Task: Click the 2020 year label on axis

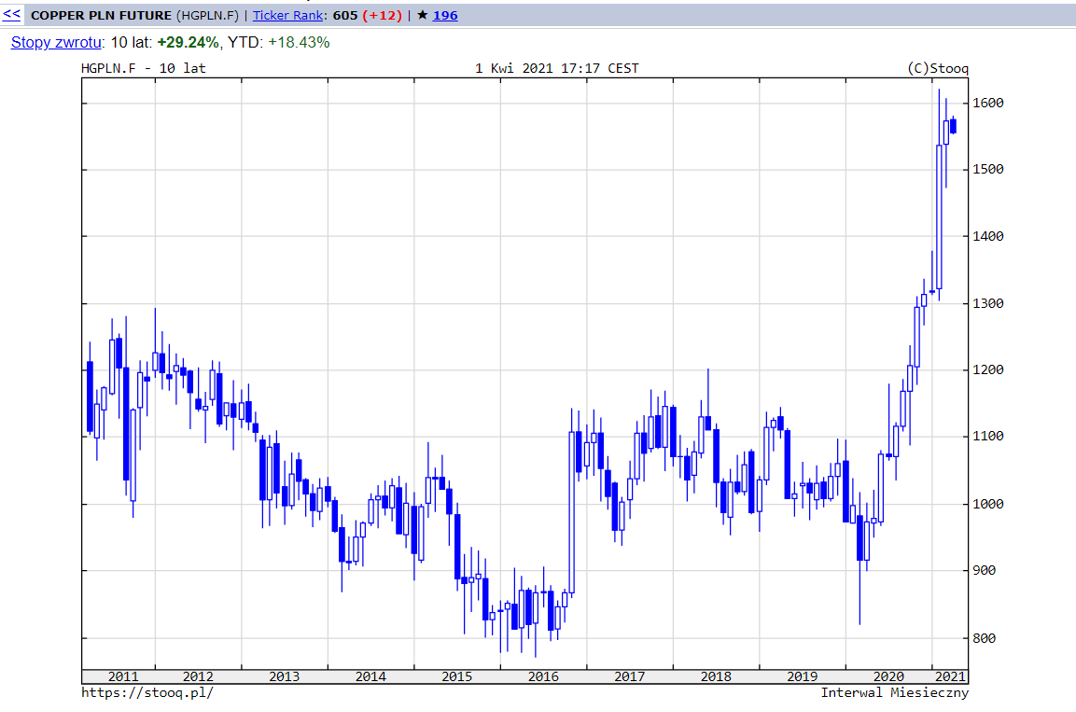Action: point(889,676)
